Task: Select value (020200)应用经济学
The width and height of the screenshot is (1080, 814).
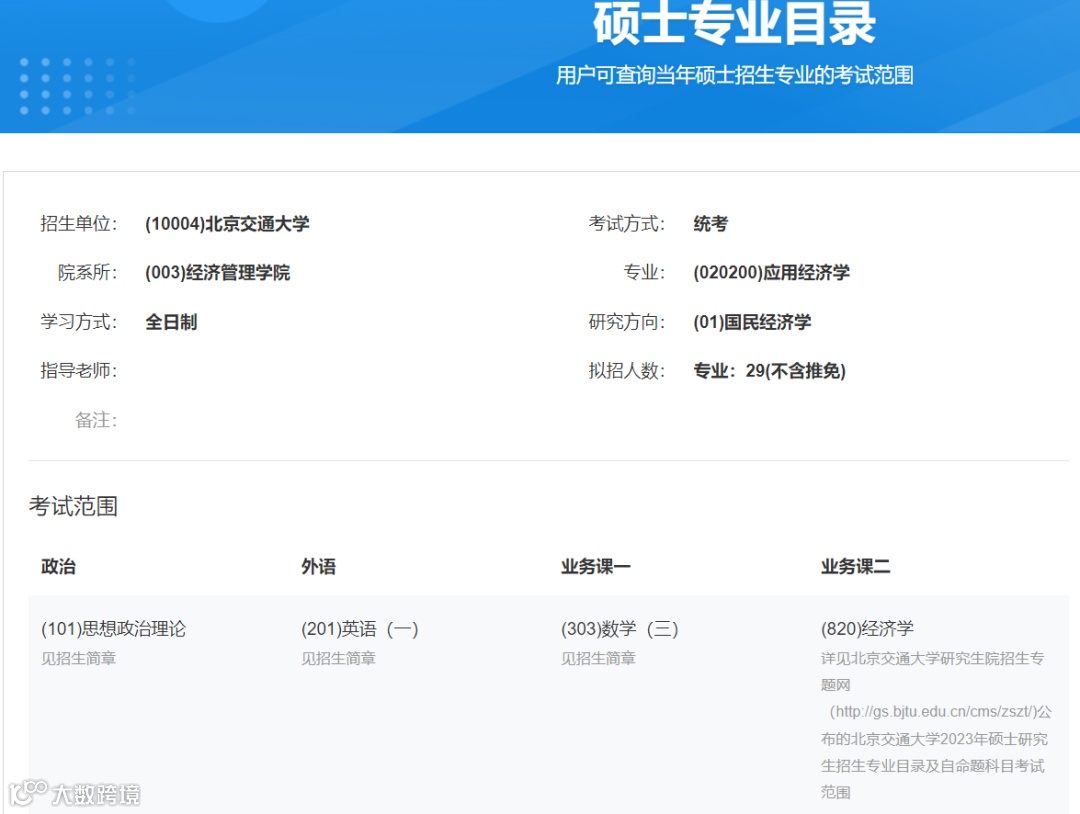Action: coord(771,273)
